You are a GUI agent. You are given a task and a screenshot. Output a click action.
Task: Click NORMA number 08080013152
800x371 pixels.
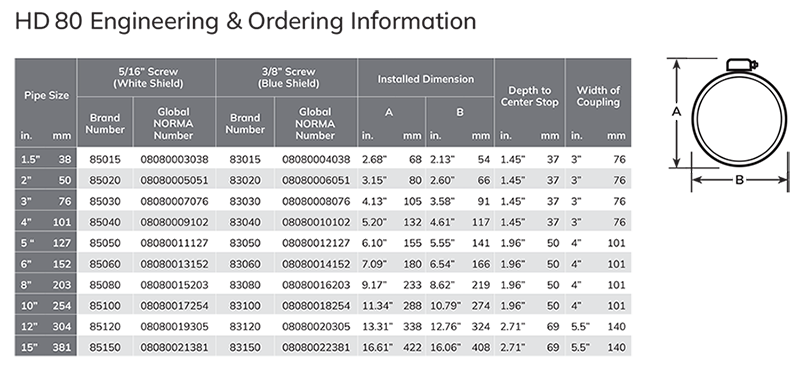(x=174, y=264)
